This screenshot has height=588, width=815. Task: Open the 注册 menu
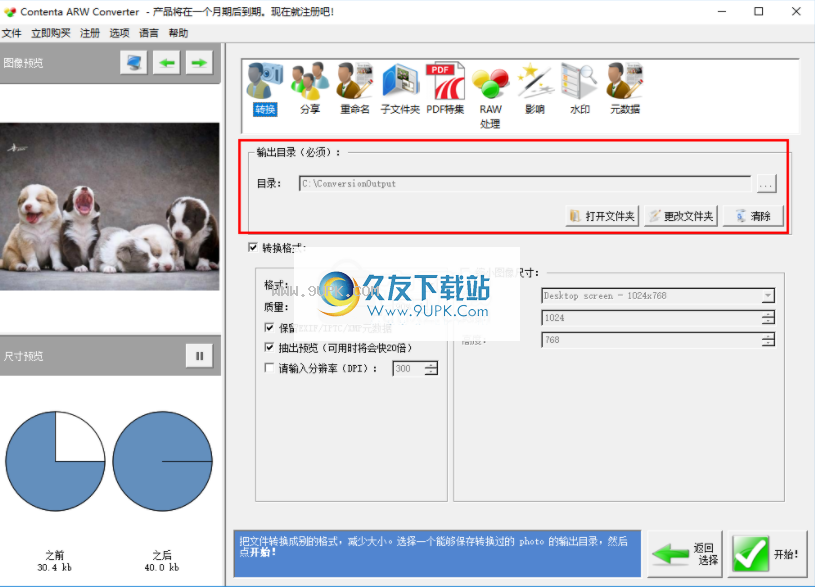[89, 33]
